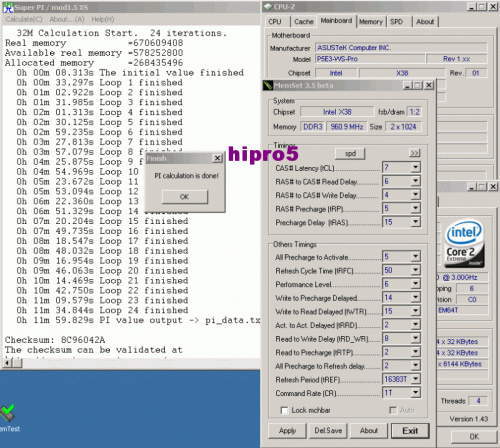Open the CAS# Latency dropdown
The image size is (500, 448).
coord(415,167)
